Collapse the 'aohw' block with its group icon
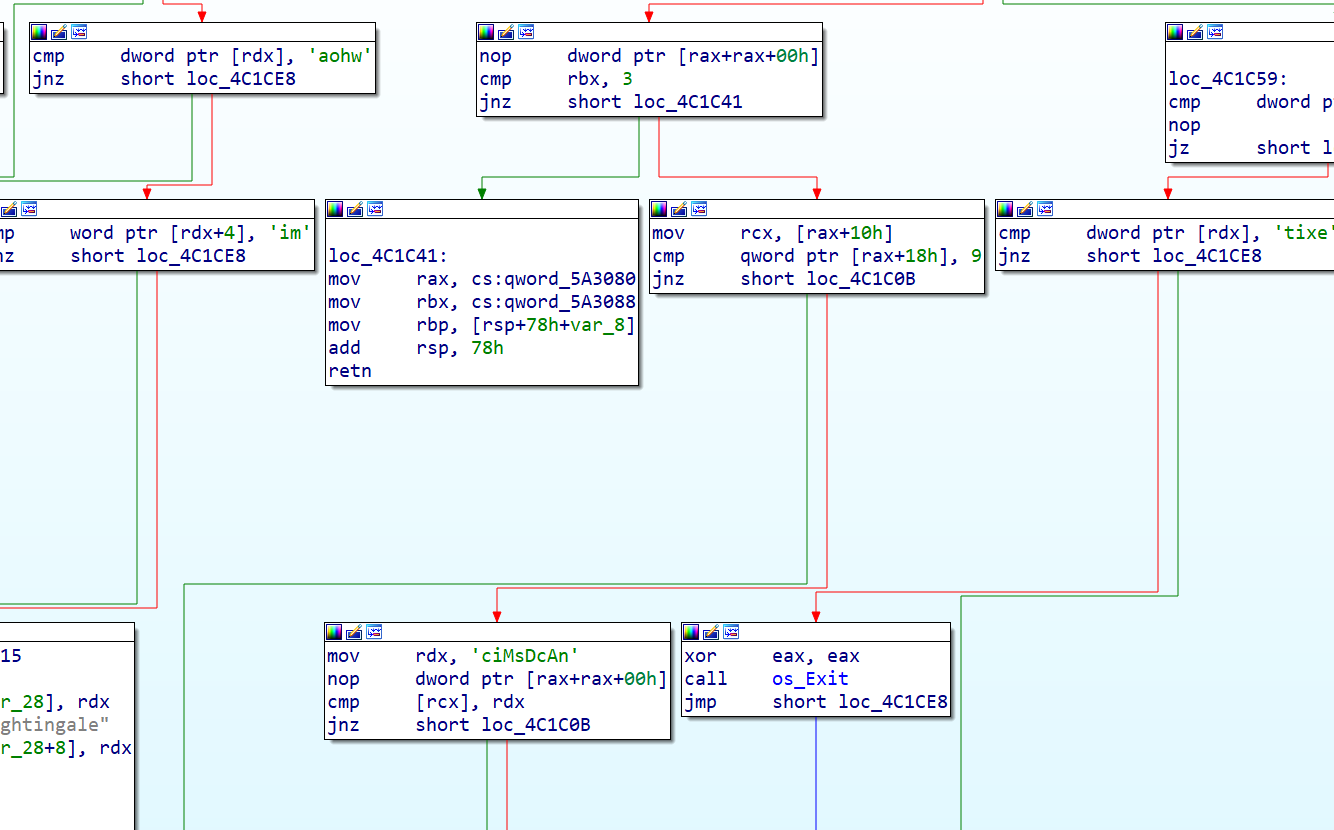This screenshot has width=1334, height=830. pos(78,30)
